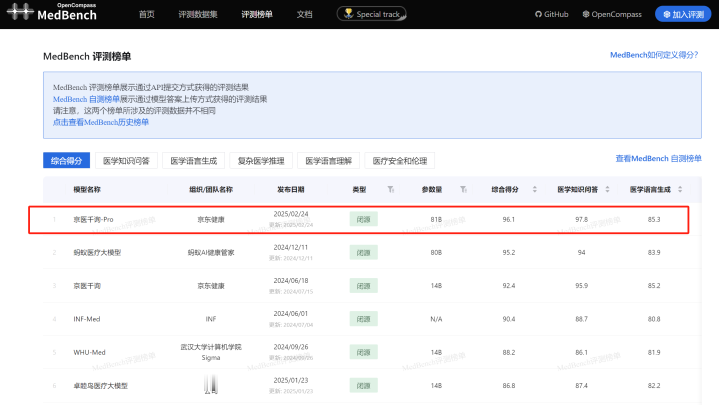Open 查看MedBench 自测榜单 link
Viewport: 719px width, 405px height.
658,159
